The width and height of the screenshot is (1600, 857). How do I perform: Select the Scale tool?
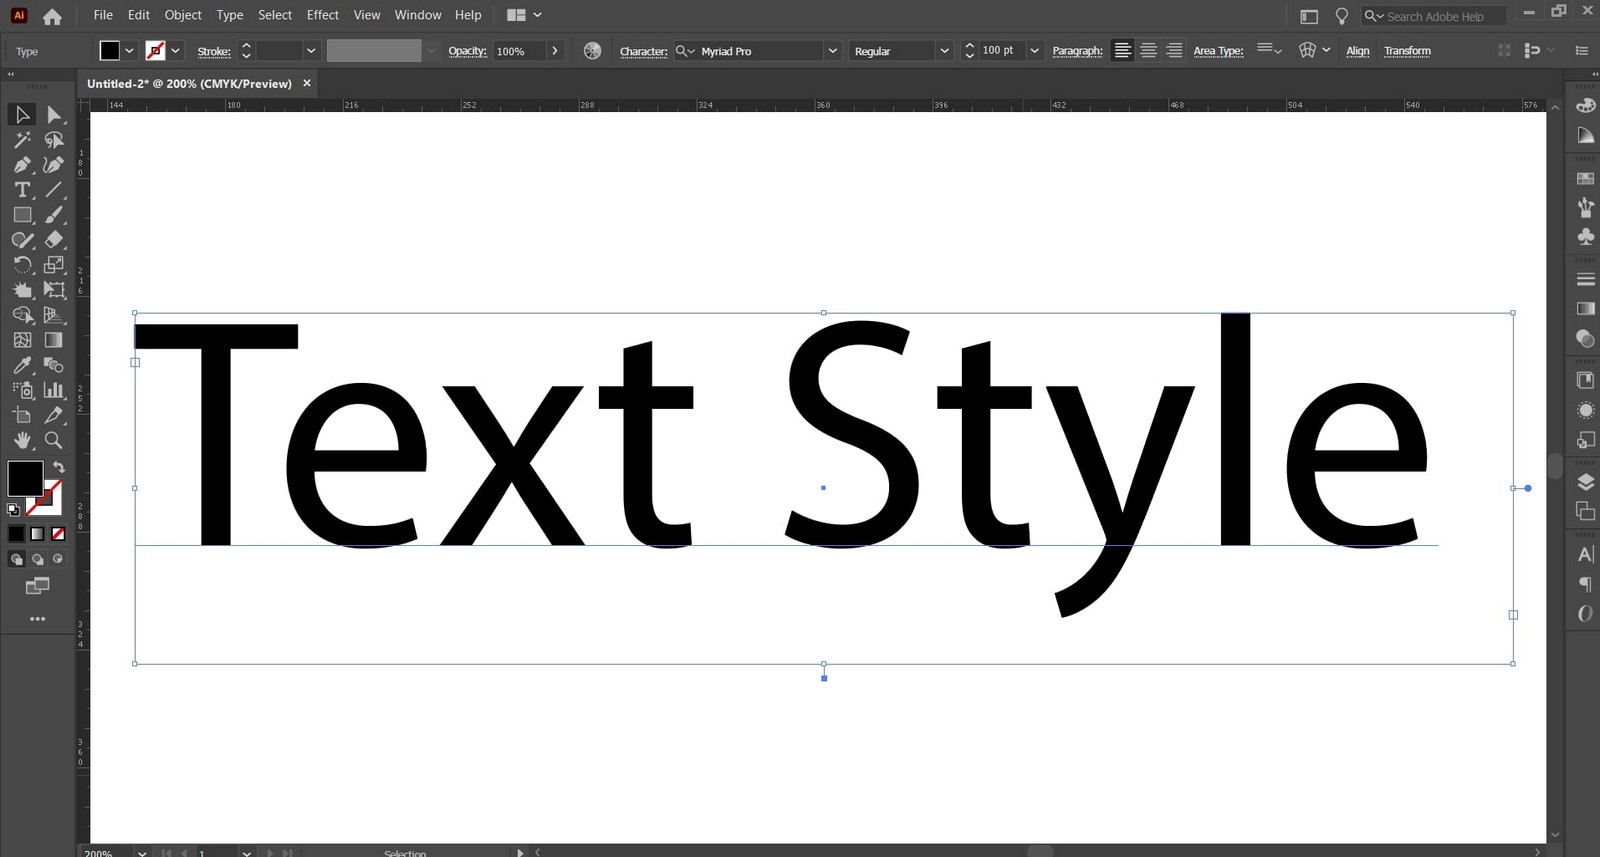[x=54, y=265]
